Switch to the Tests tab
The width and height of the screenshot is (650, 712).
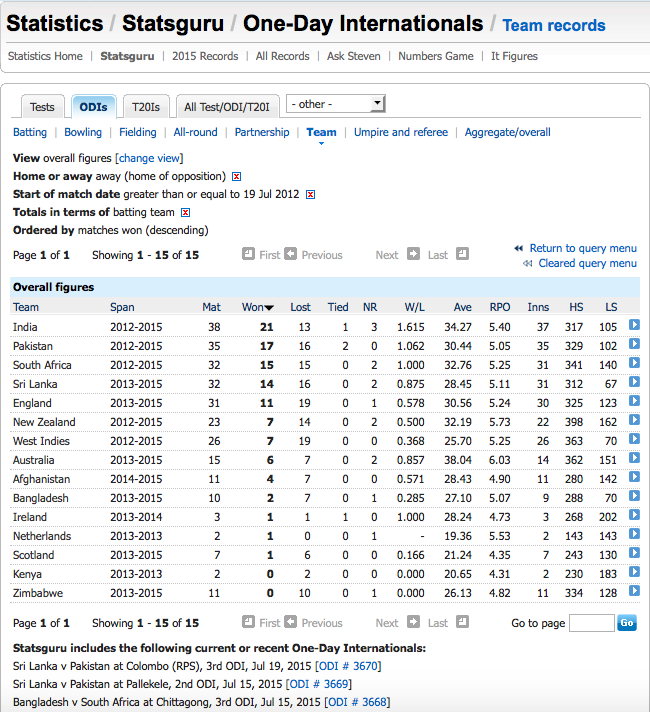click(x=42, y=107)
